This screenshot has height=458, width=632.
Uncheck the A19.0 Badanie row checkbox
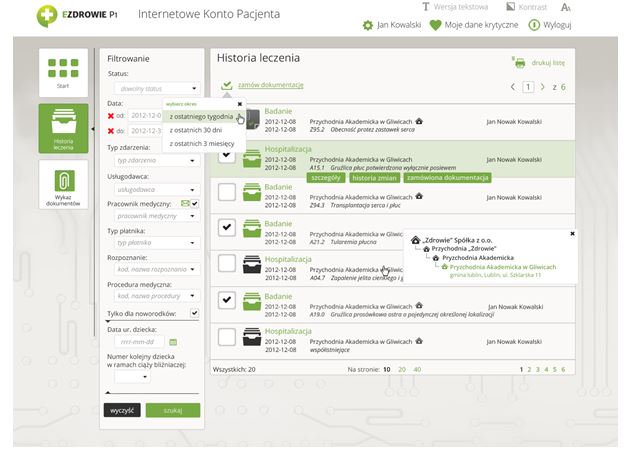point(227,300)
